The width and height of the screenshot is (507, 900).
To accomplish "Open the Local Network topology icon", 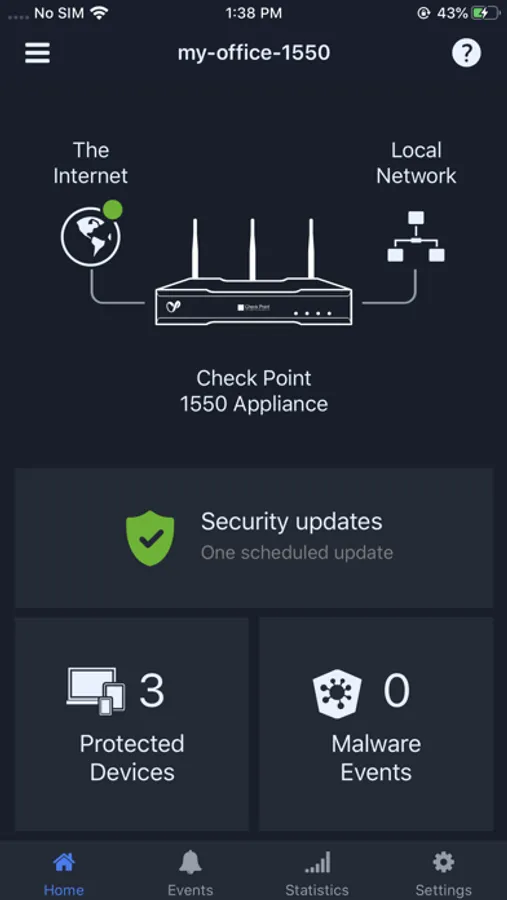I will (x=416, y=236).
